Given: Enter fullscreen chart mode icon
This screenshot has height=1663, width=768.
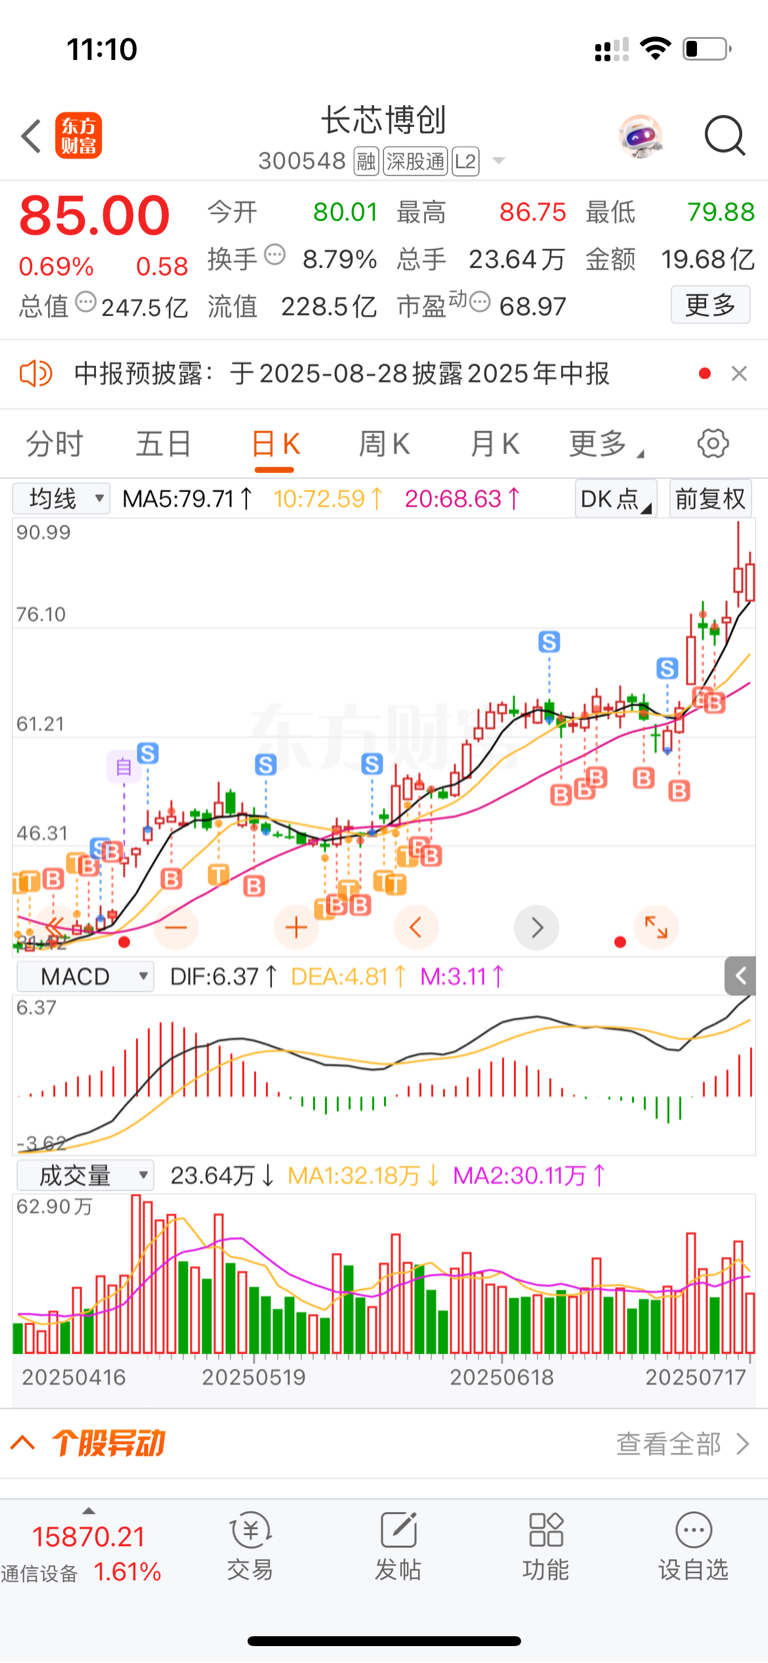Looking at the screenshot, I should pyautogui.click(x=656, y=928).
